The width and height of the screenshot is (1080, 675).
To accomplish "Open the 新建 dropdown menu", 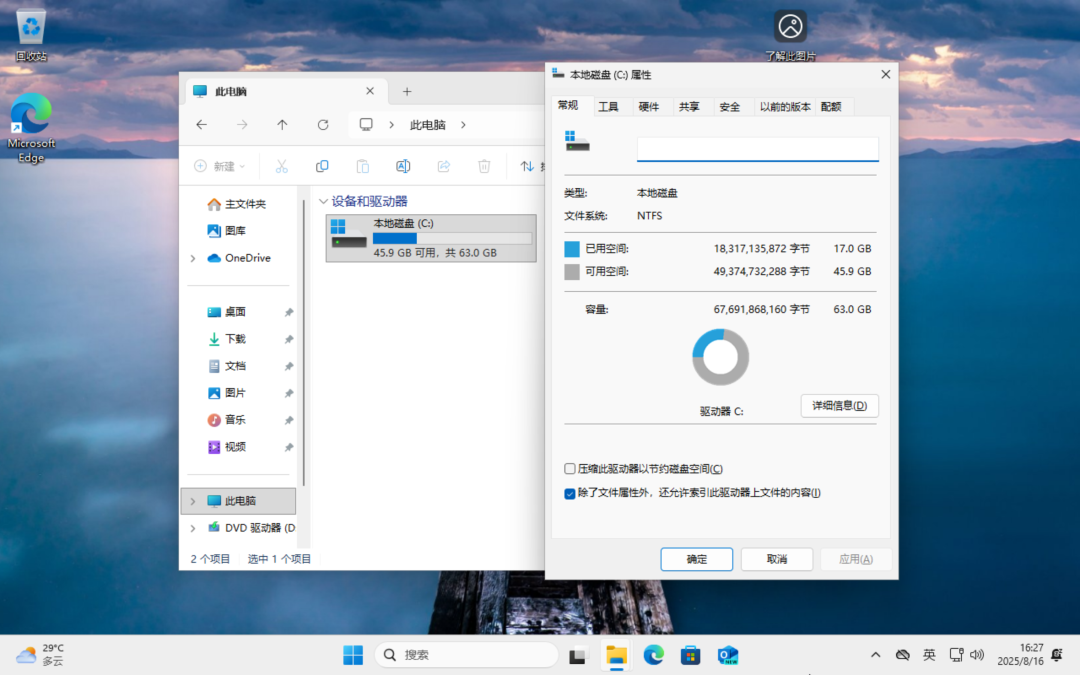I will click(220, 166).
